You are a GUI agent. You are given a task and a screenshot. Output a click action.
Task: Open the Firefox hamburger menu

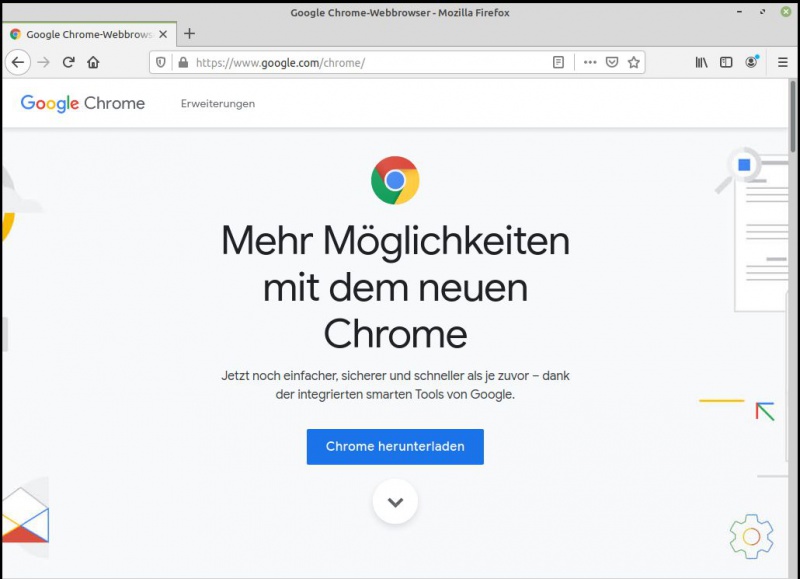783,62
